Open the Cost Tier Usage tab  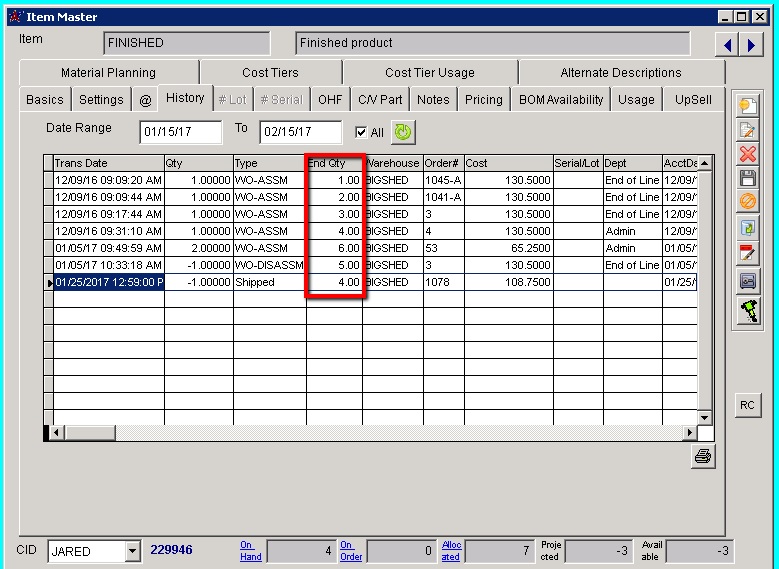pos(430,73)
